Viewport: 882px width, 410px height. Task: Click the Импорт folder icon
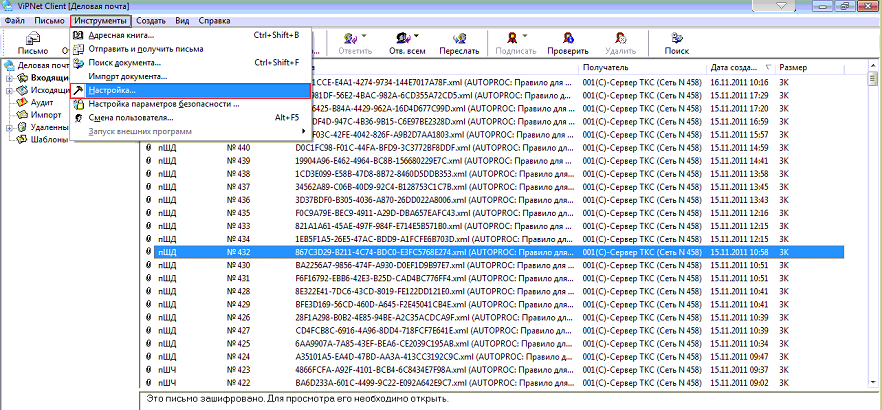click(x=22, y=115)
